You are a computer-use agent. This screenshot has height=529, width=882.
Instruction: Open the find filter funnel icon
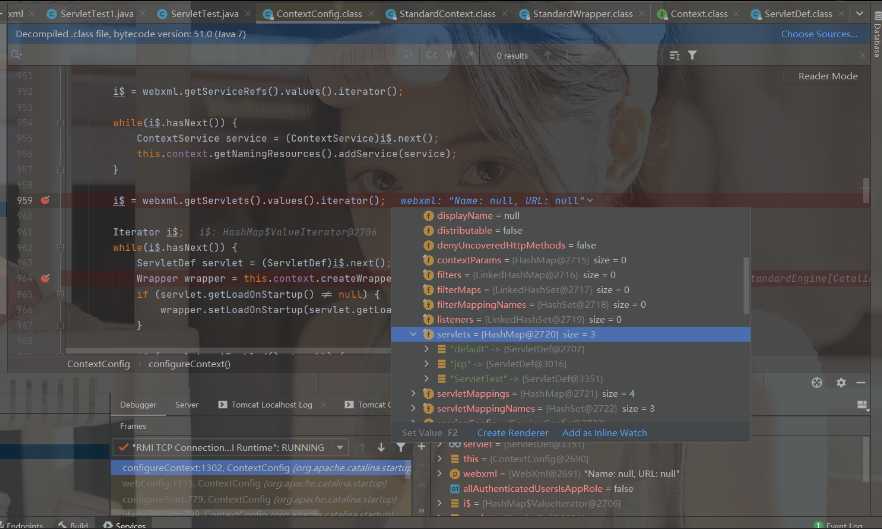click(x=692, y=55)
